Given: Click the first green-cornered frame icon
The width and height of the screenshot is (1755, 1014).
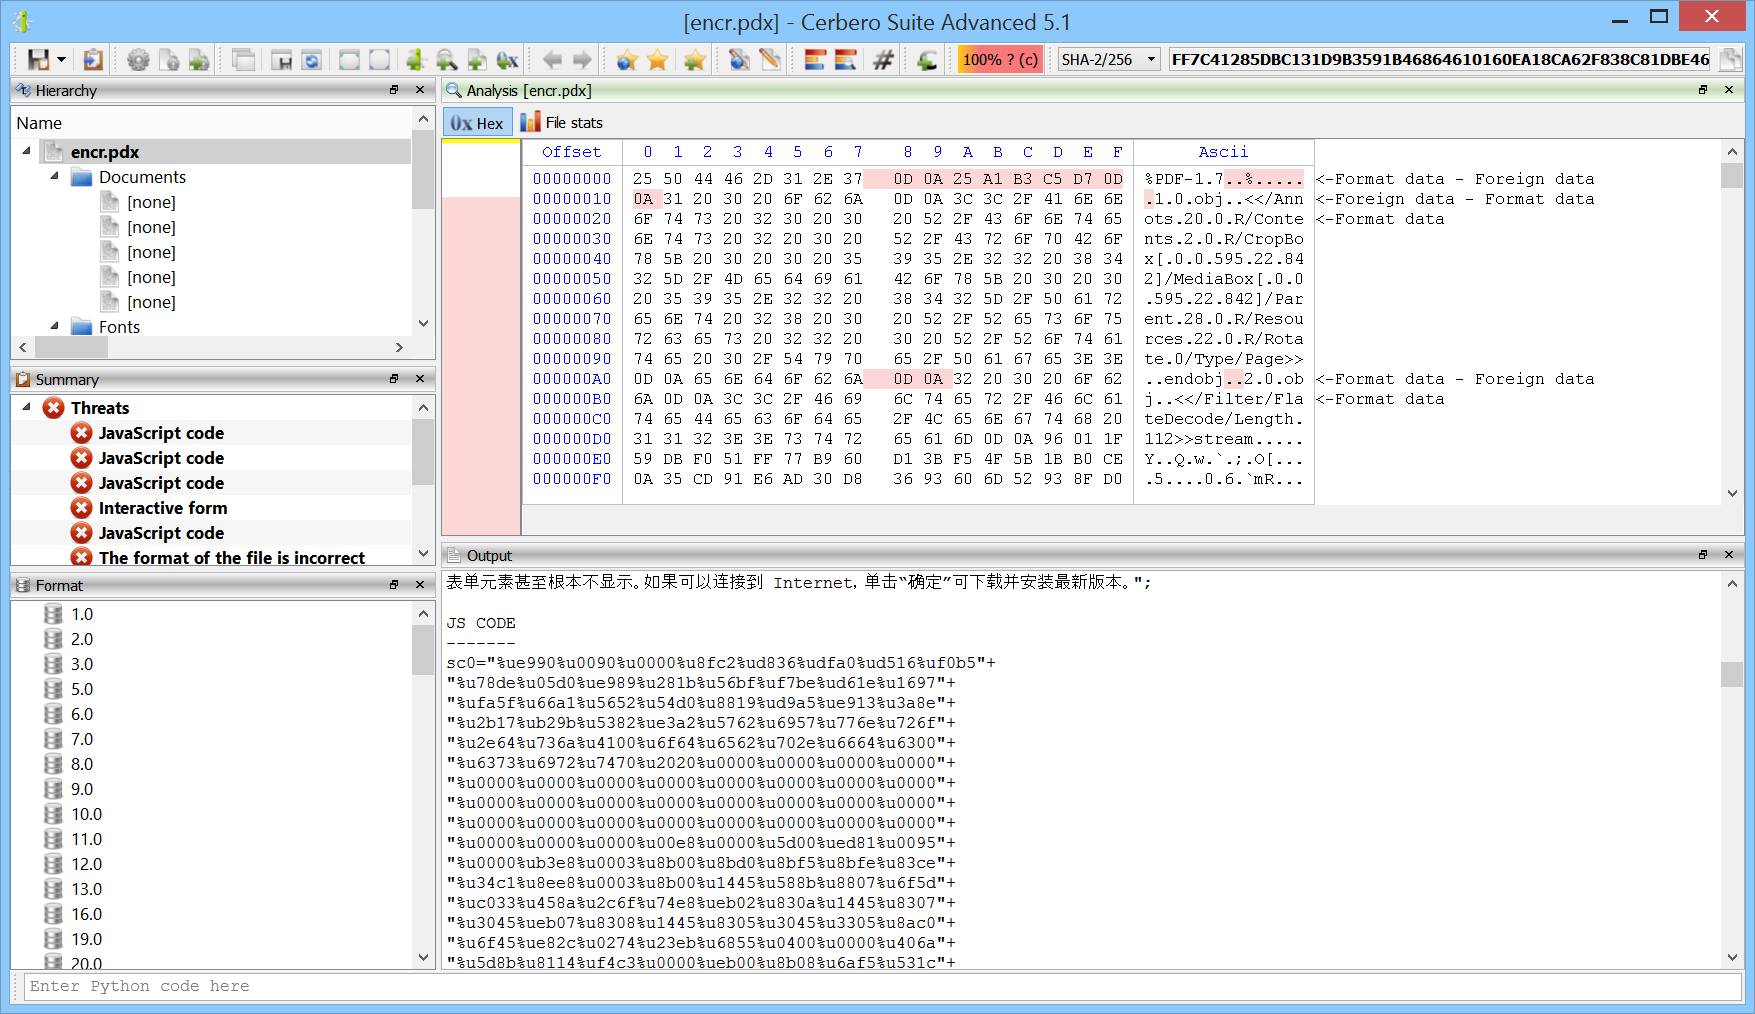Looking at the screenshot, I should tap(349, 60).
